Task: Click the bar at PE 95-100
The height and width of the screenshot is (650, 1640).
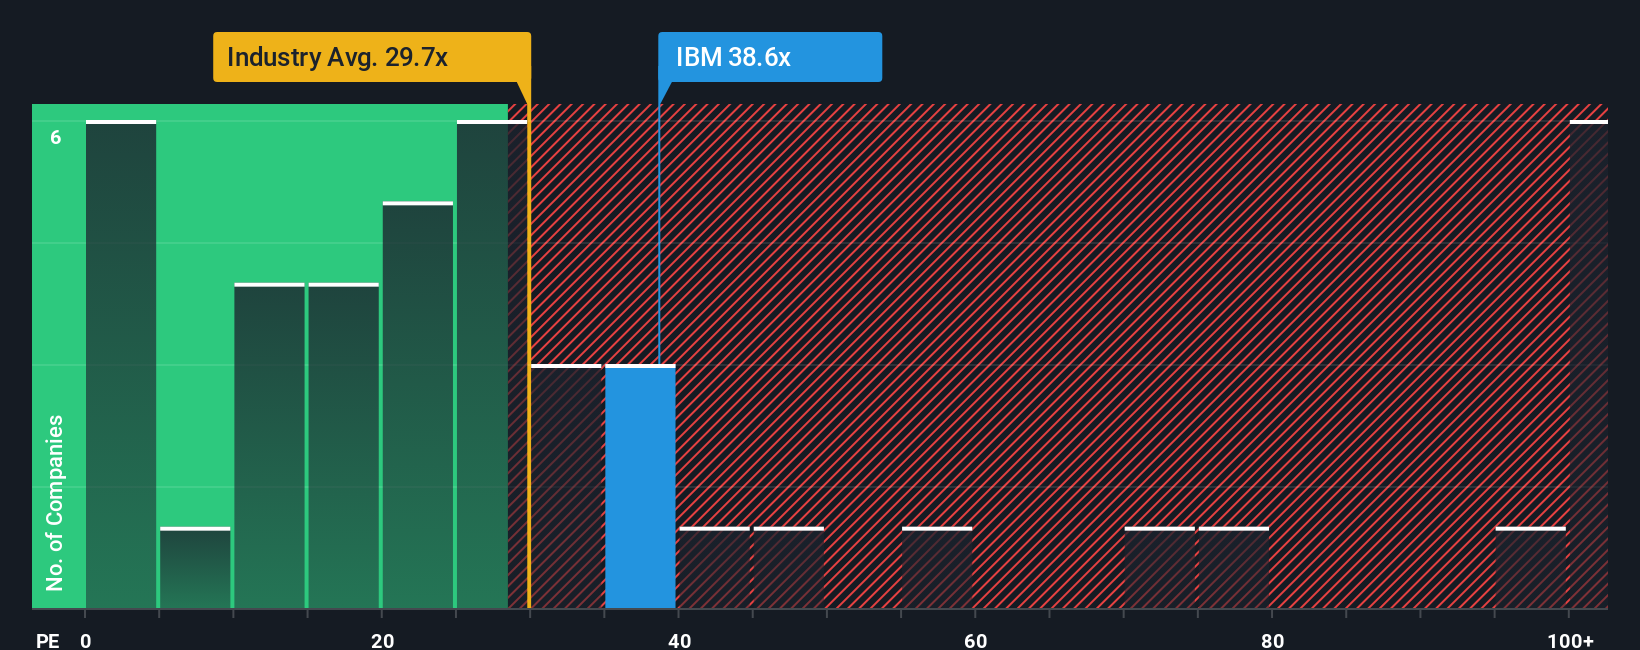Action: (1531, 568)
